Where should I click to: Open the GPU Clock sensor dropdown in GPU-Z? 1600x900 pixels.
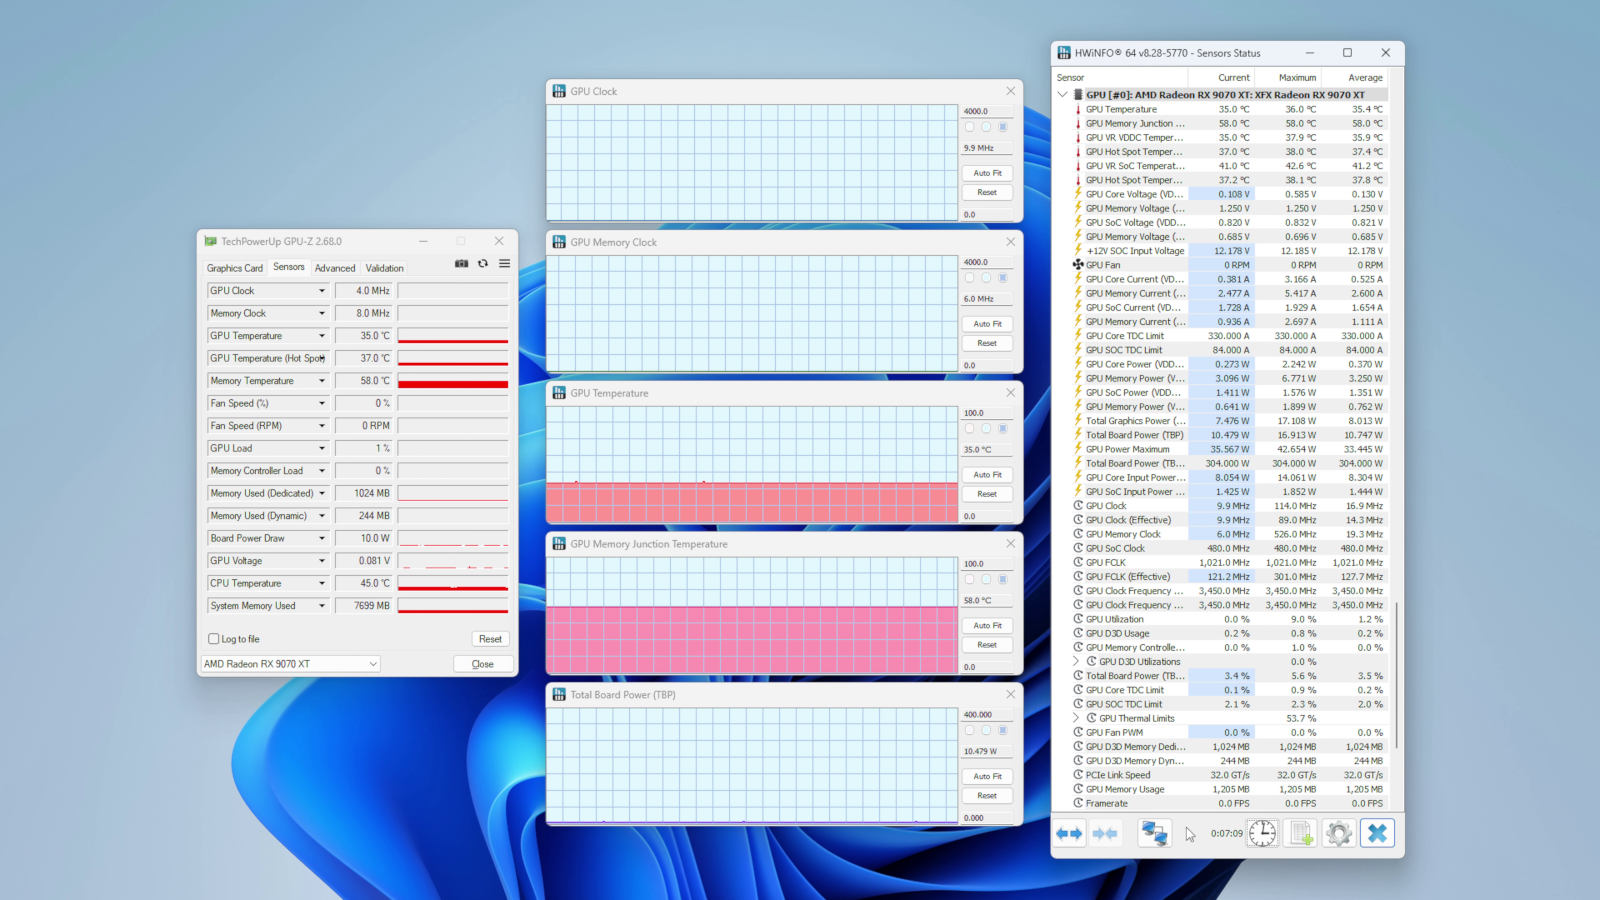tap(322, 291)
